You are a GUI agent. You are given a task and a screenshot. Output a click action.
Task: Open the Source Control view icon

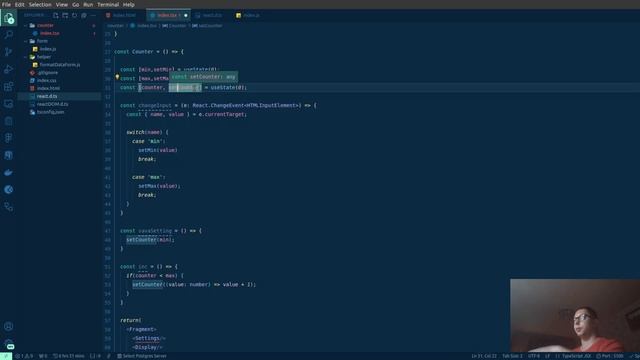[9, 52]
